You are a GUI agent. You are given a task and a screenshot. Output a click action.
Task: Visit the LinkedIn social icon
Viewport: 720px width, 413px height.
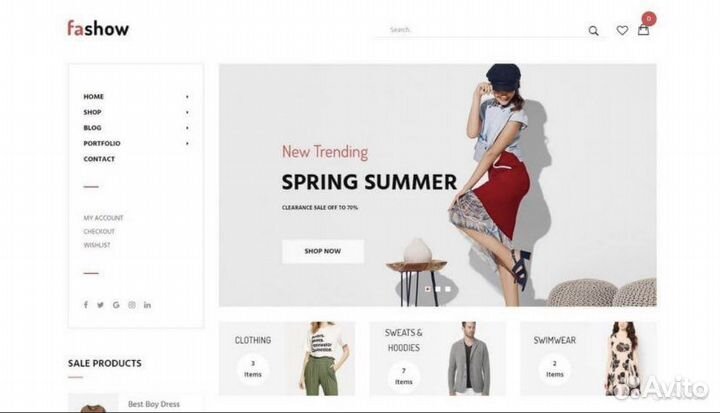[x=147, y=305]
